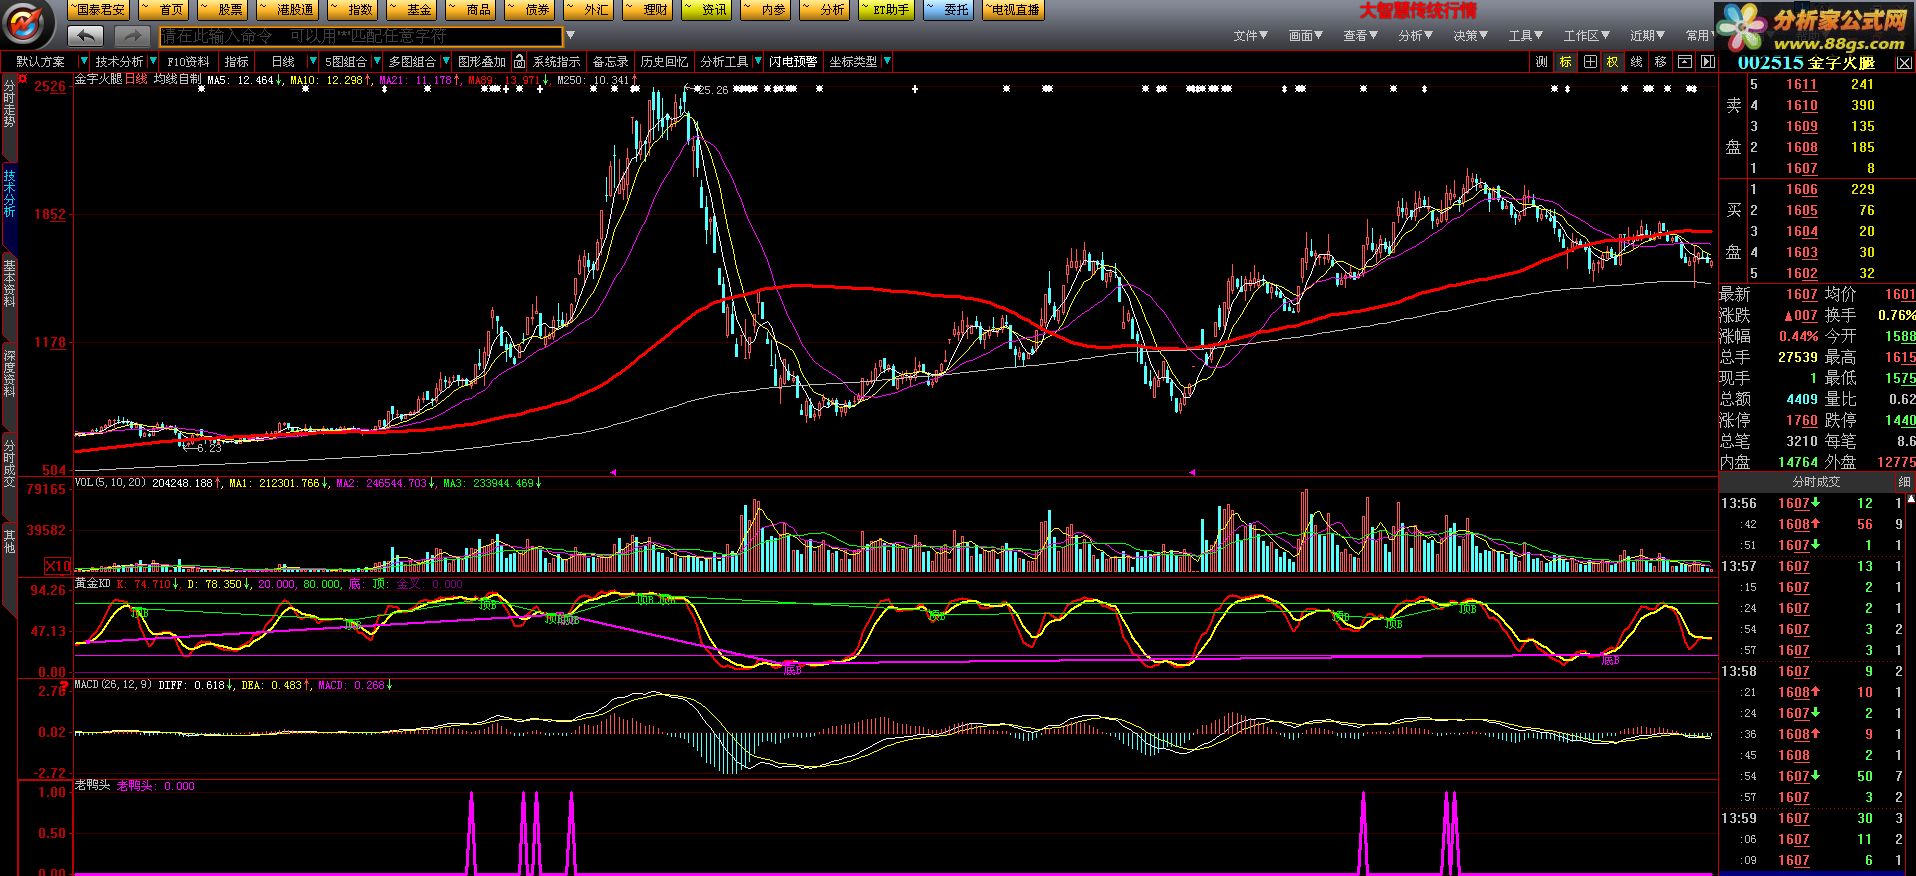Viewport: 1916px width, 876px height.
Task: Open the 外汇 forex section
Action: [589, 10]
